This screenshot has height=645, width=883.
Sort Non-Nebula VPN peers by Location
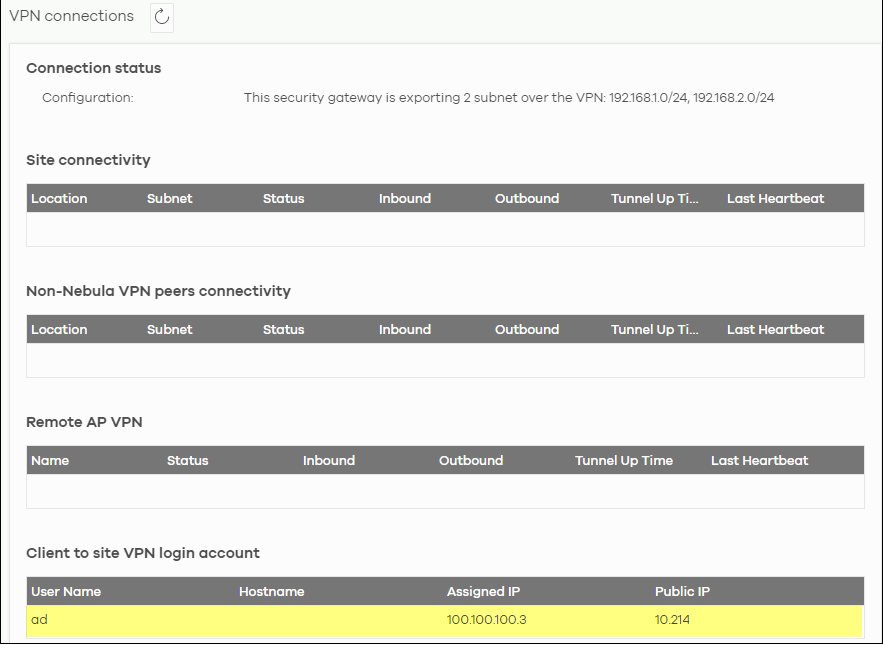coord(59,330)
